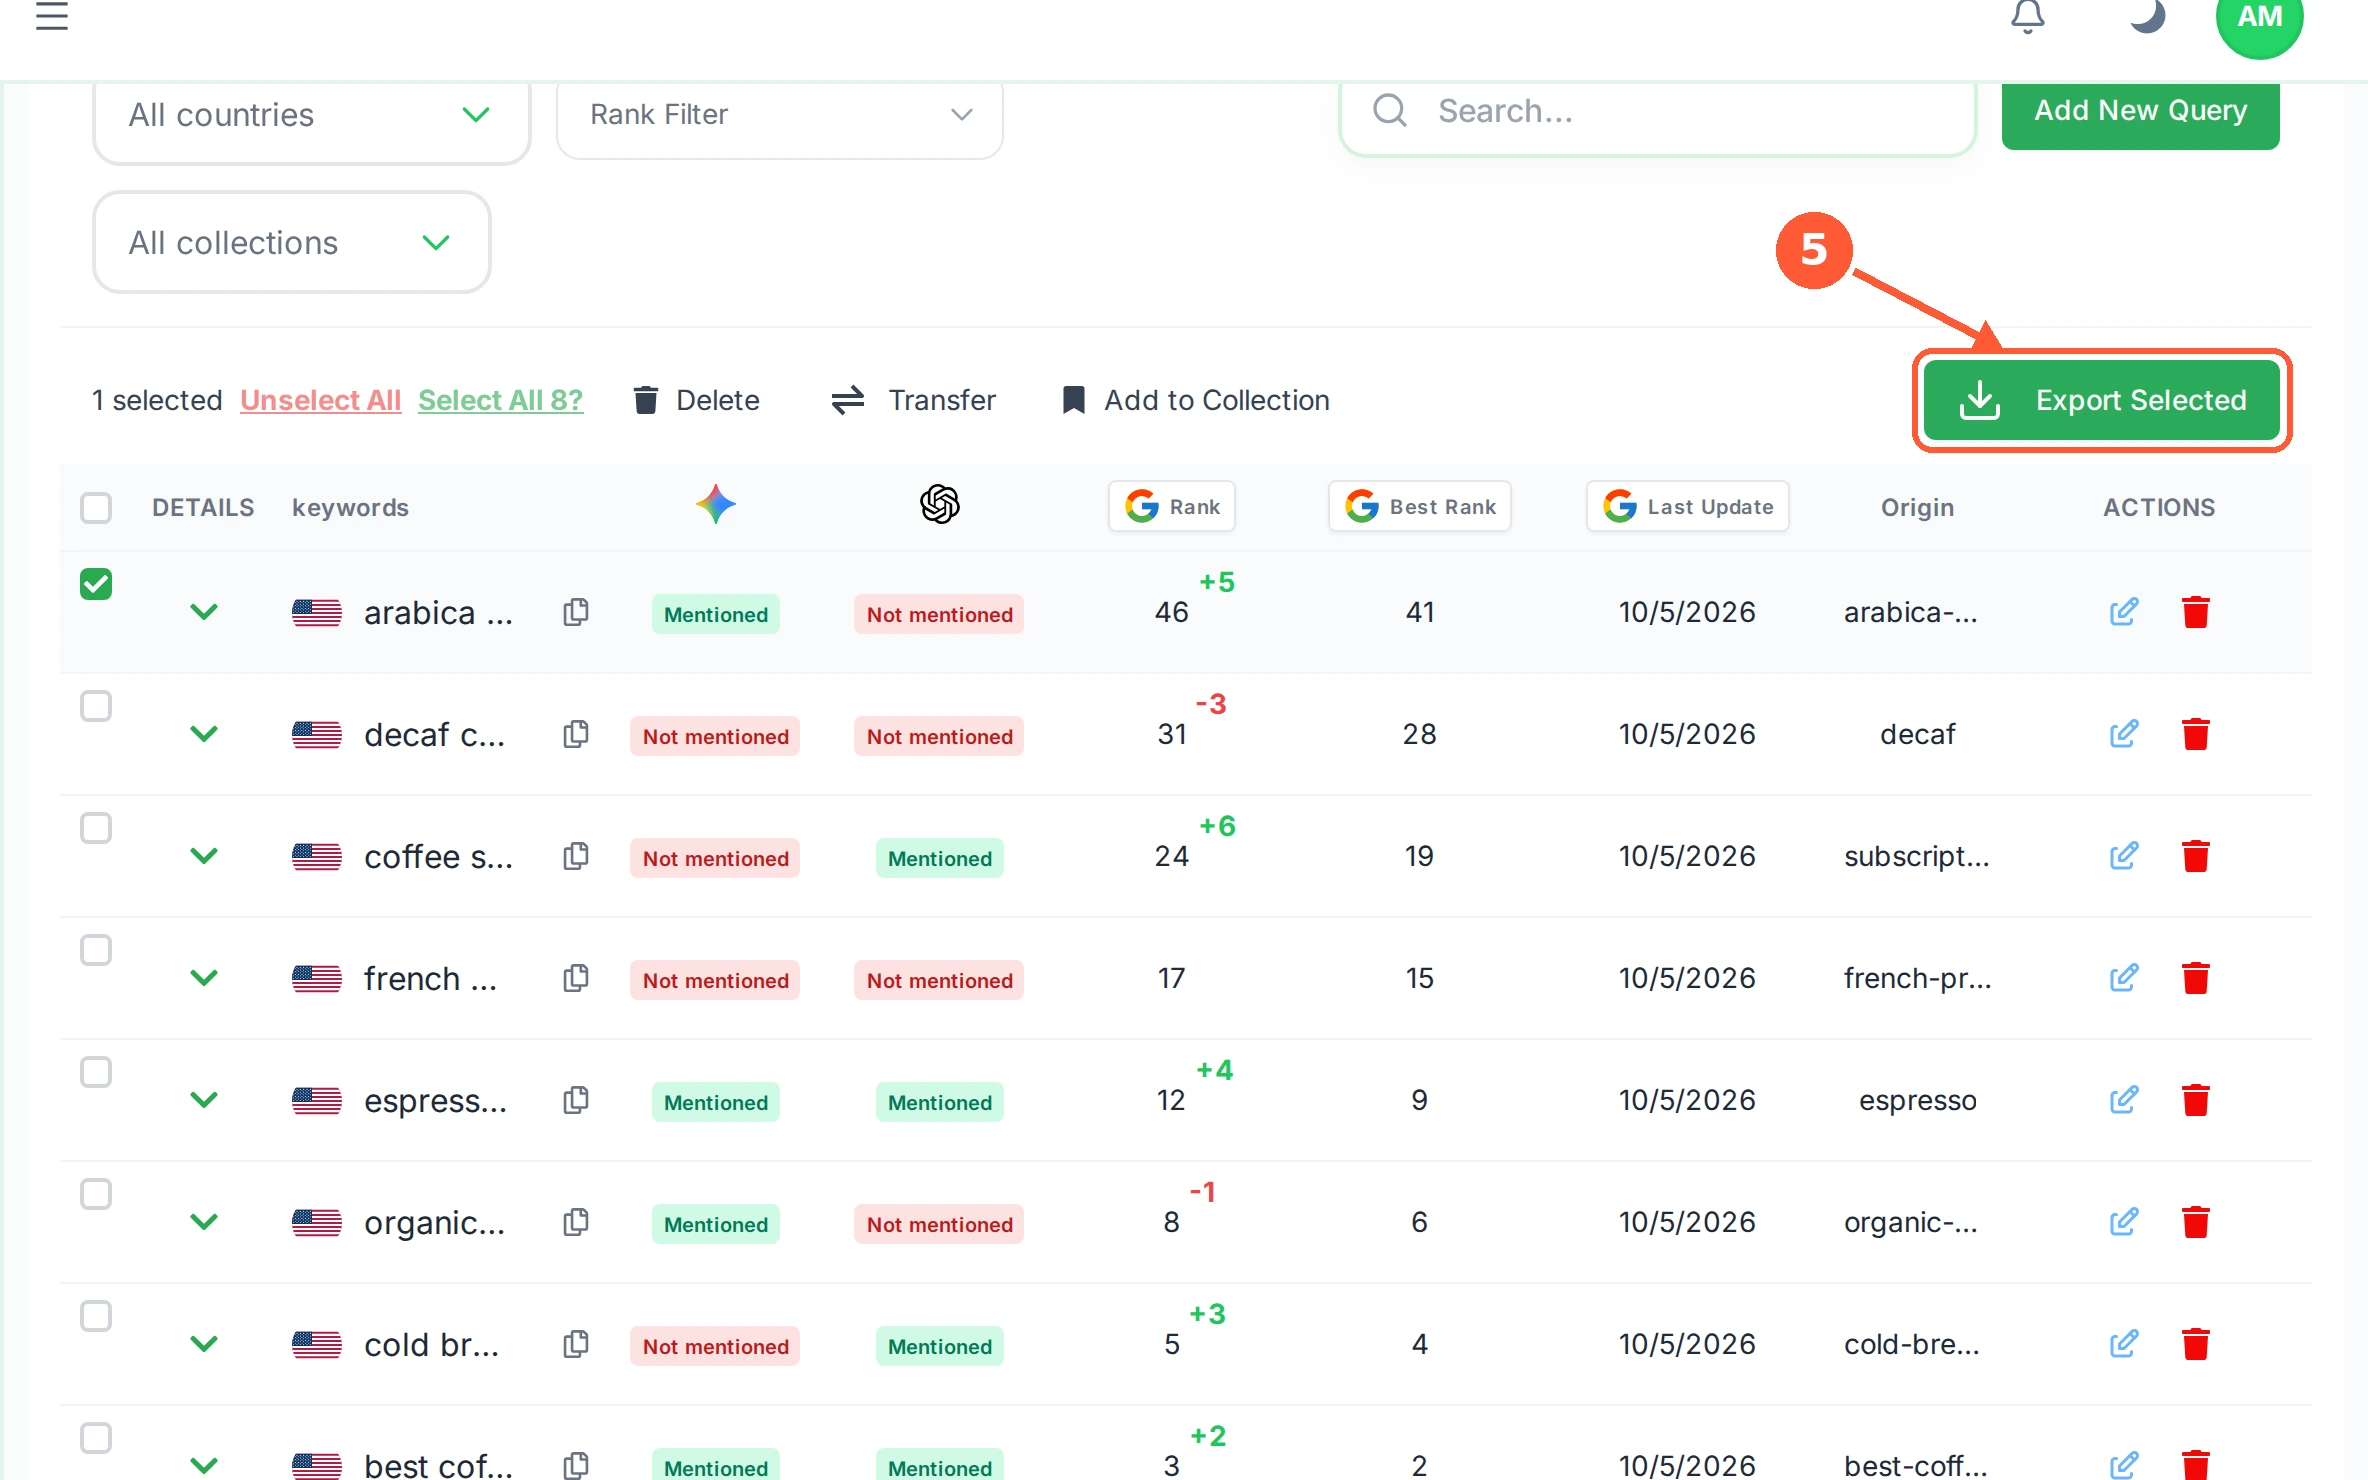This screenshot has height=1480, width=2368.
Task: Click the Transfer action
Action: pos(914,401)
